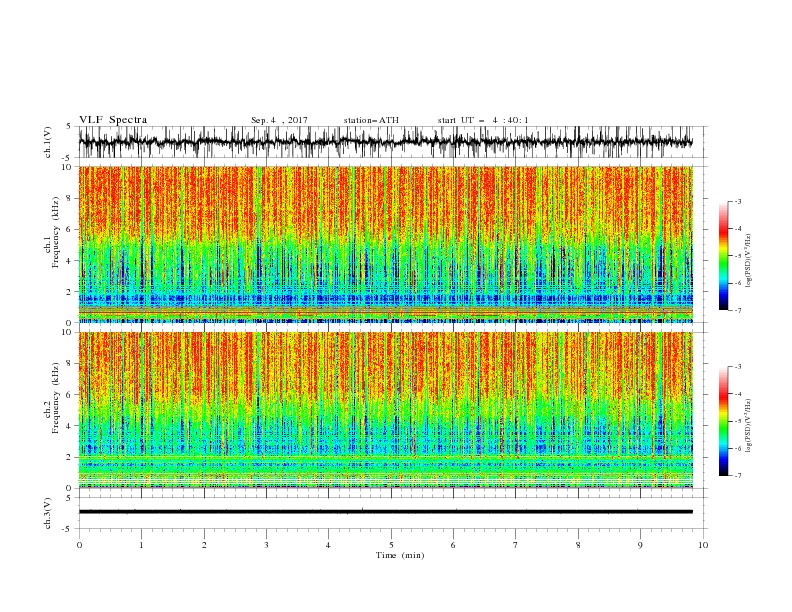Viewport: 792px width, 612px height.
Task: Click the "ch.3(V)" waveform axis label
Action: coord(48,514)
